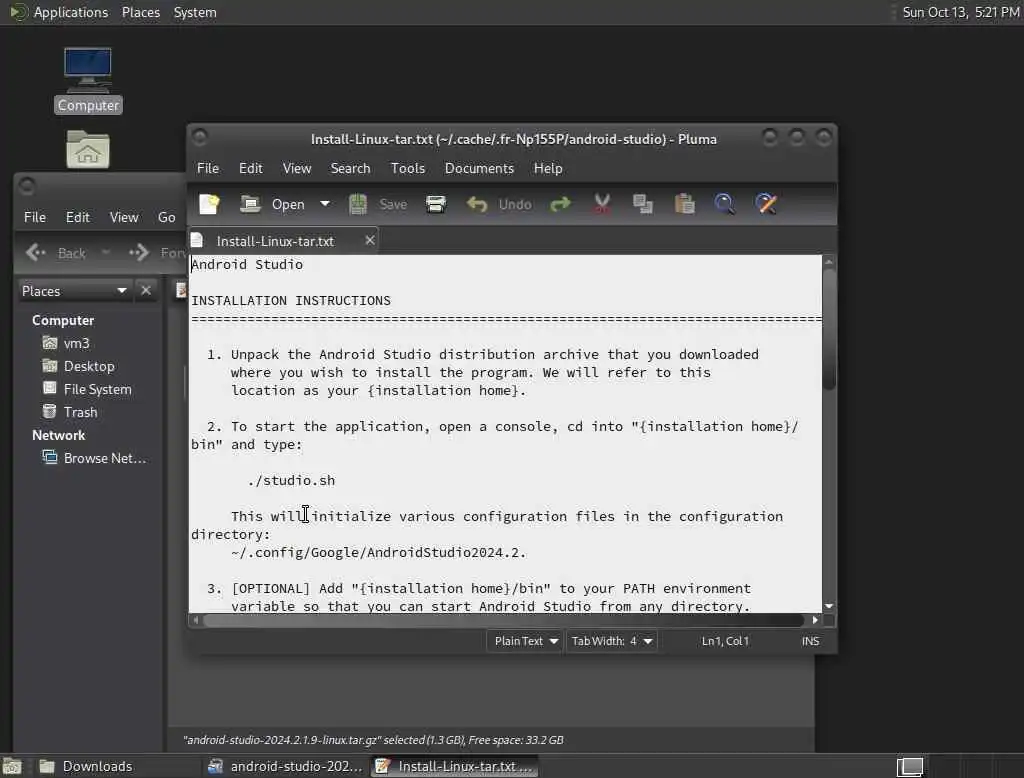Click the ~/.config/Google/AndroidStudio2024.2. line

378,553
